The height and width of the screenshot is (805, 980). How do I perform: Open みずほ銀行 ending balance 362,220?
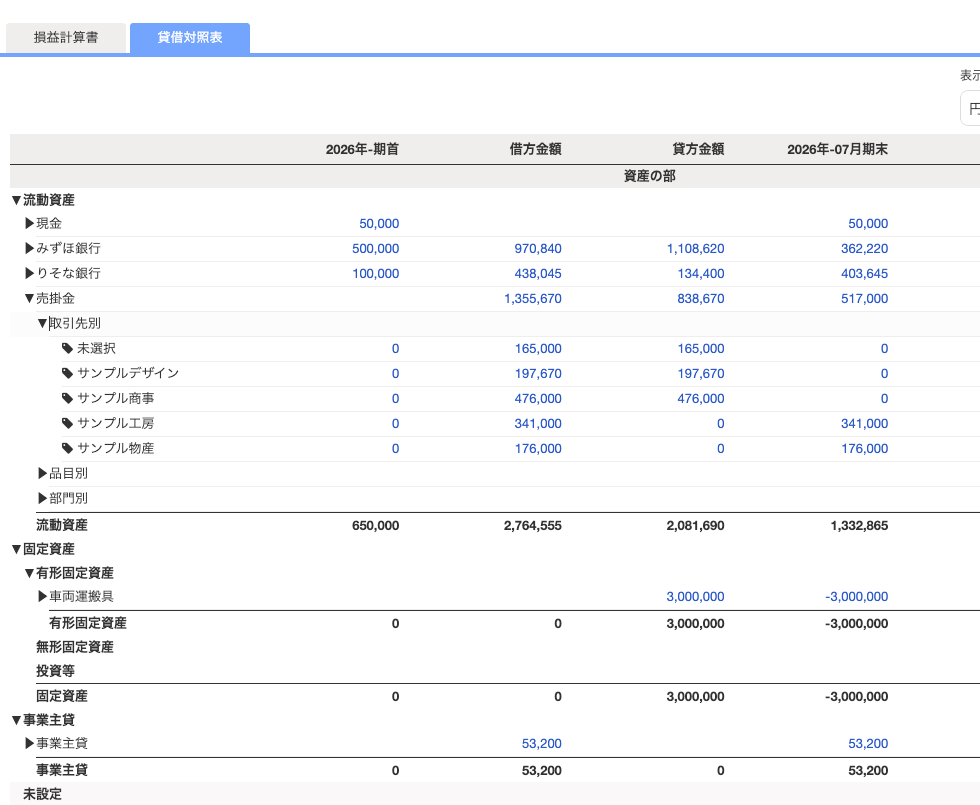click(864, 249)
